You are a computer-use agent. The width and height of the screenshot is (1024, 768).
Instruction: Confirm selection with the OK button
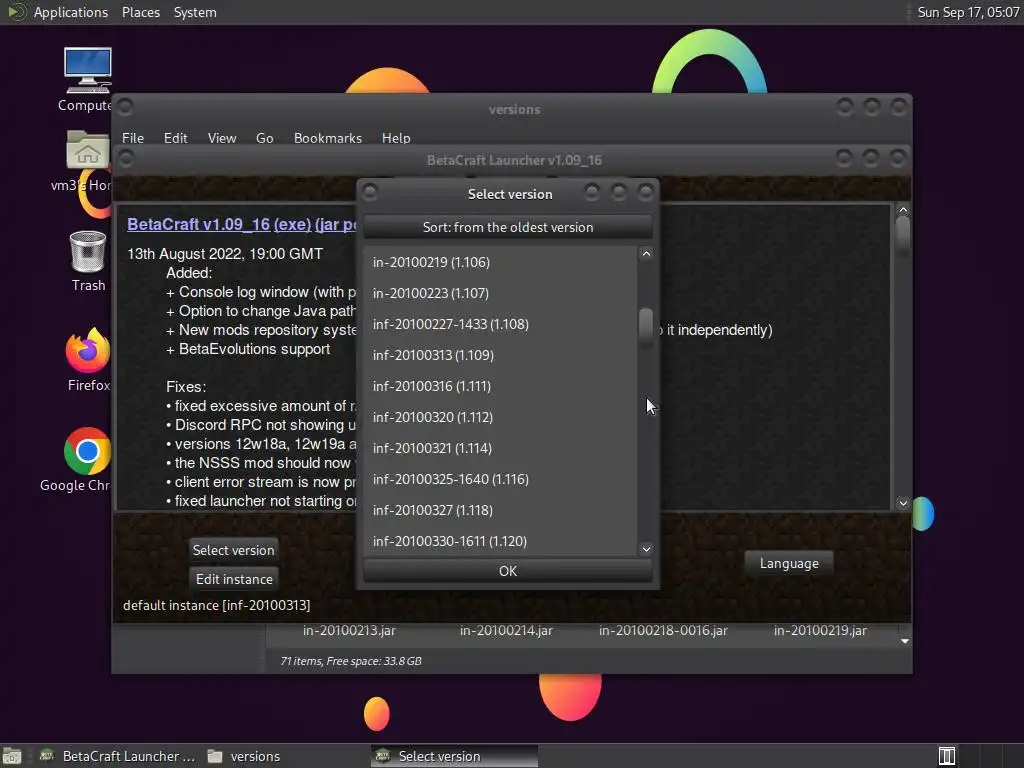coord(507,571)
